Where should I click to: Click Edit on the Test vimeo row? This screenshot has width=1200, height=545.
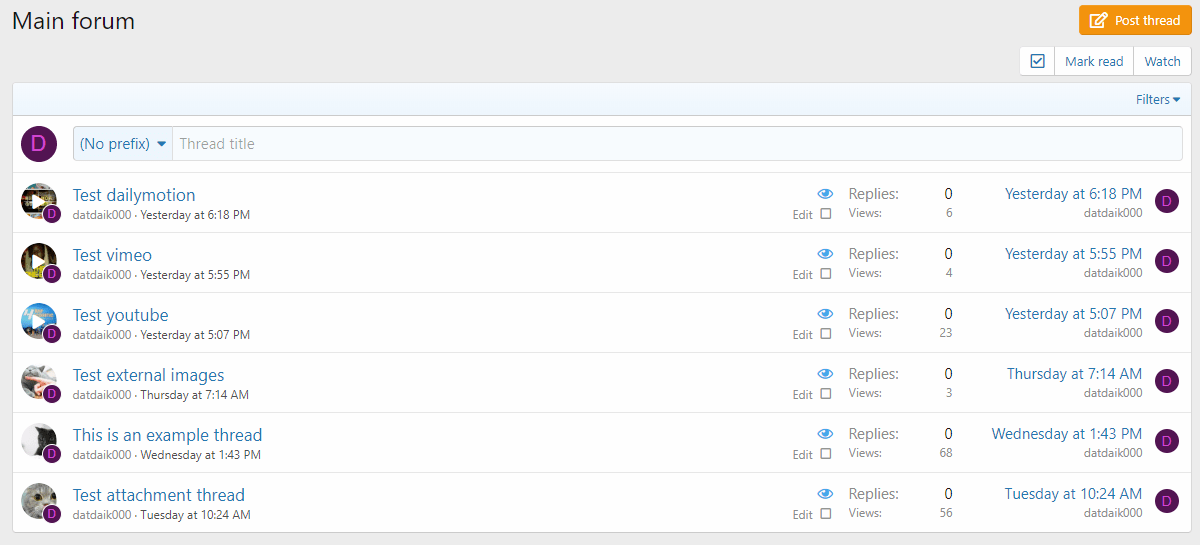point(802,275)
